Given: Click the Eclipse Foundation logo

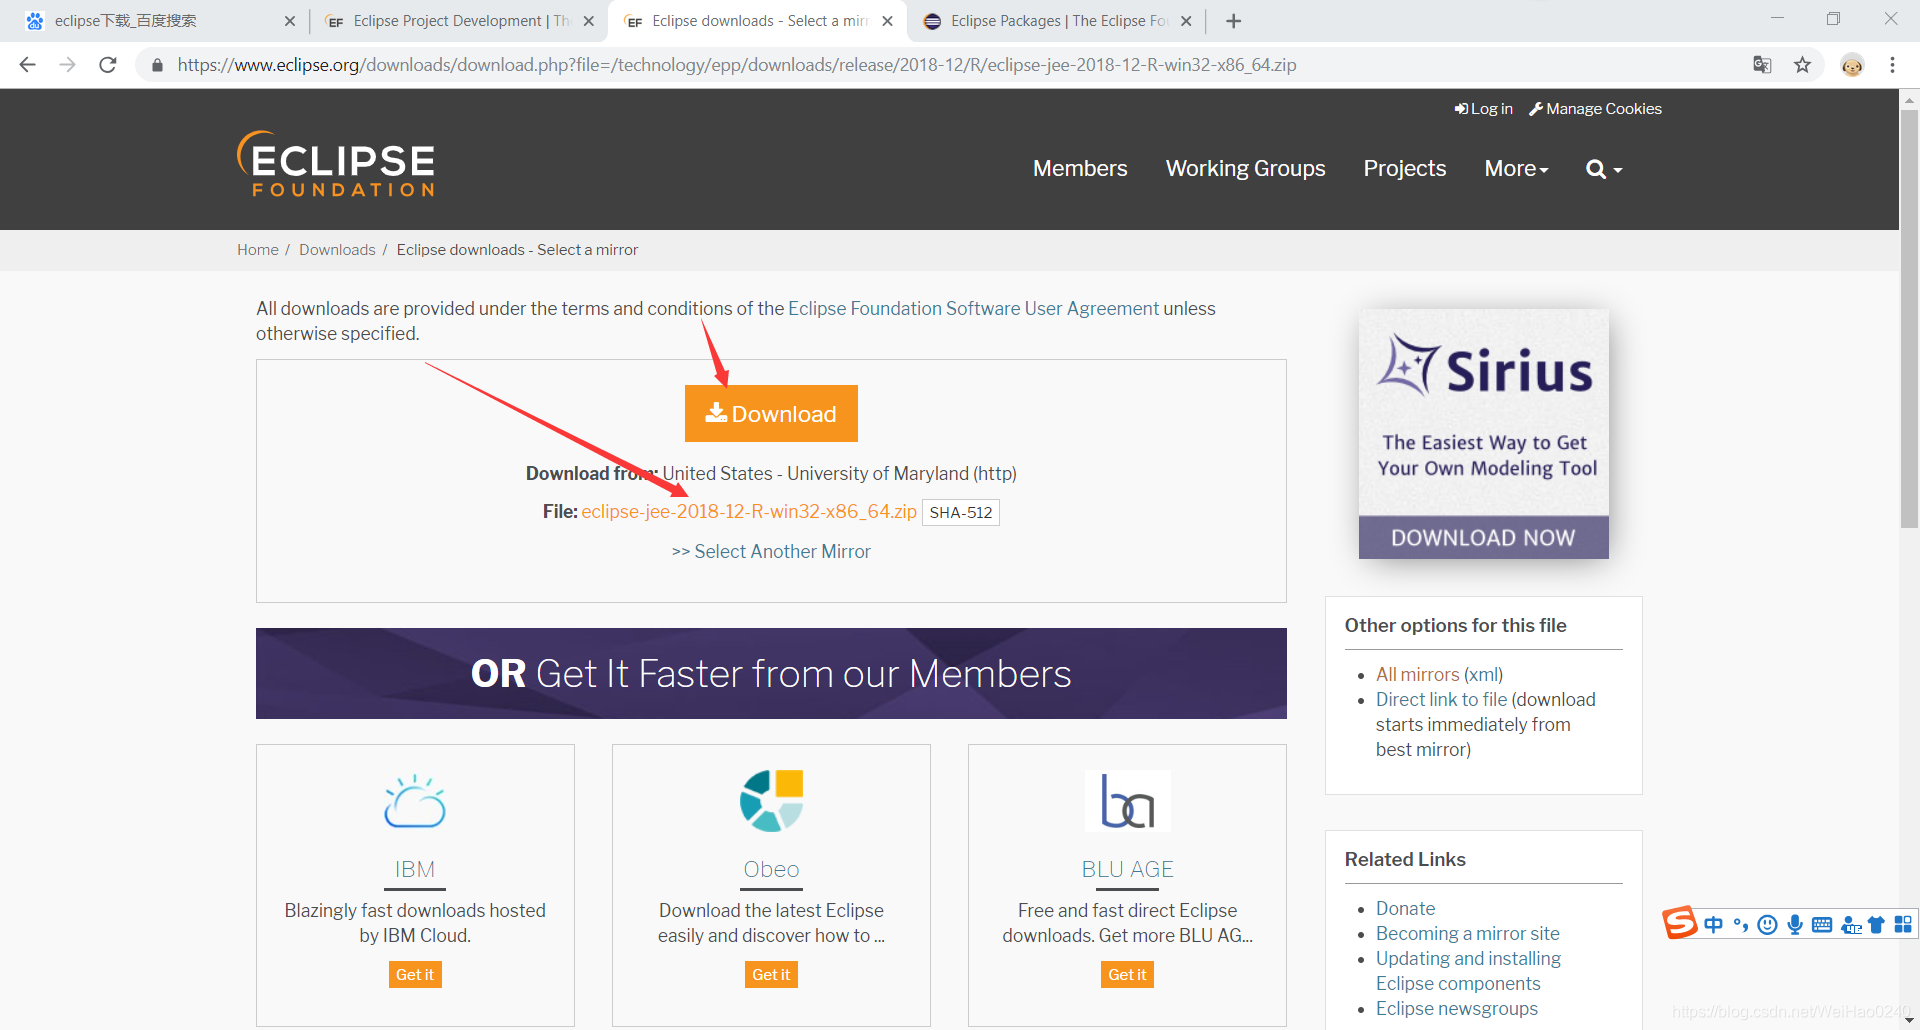Looking at the screenshot, I should pyautogui.click(x=336, y=164).
